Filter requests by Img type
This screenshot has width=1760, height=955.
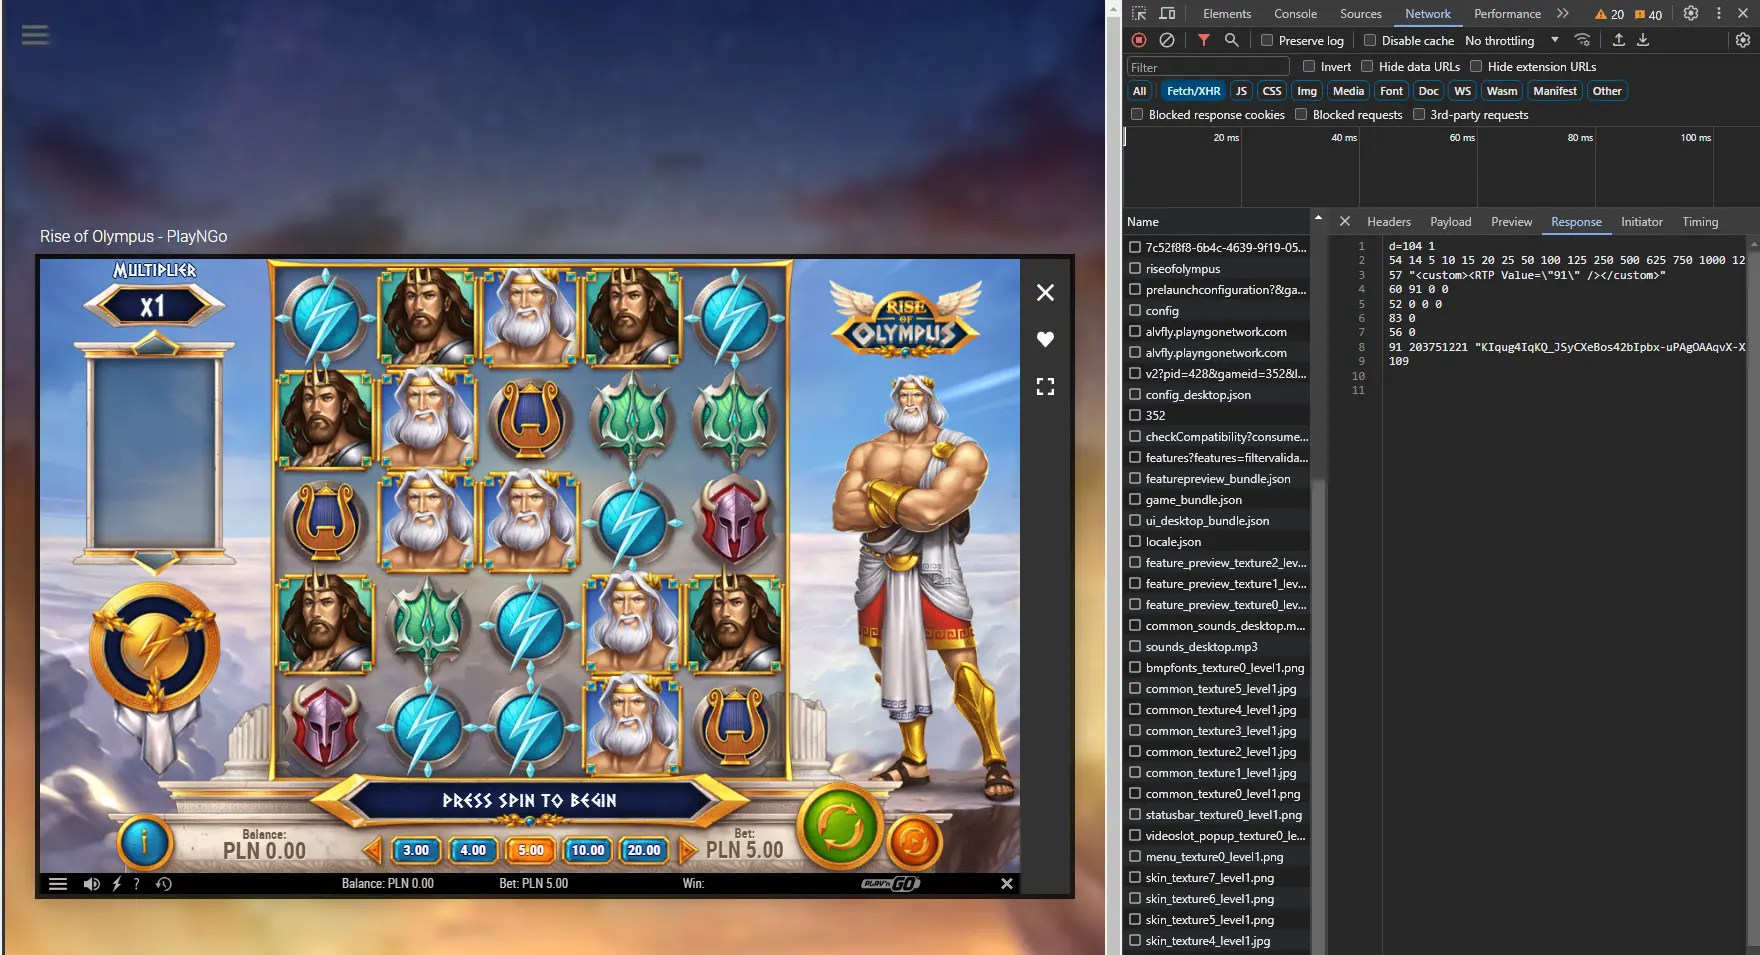click(x=1307, y=91)
